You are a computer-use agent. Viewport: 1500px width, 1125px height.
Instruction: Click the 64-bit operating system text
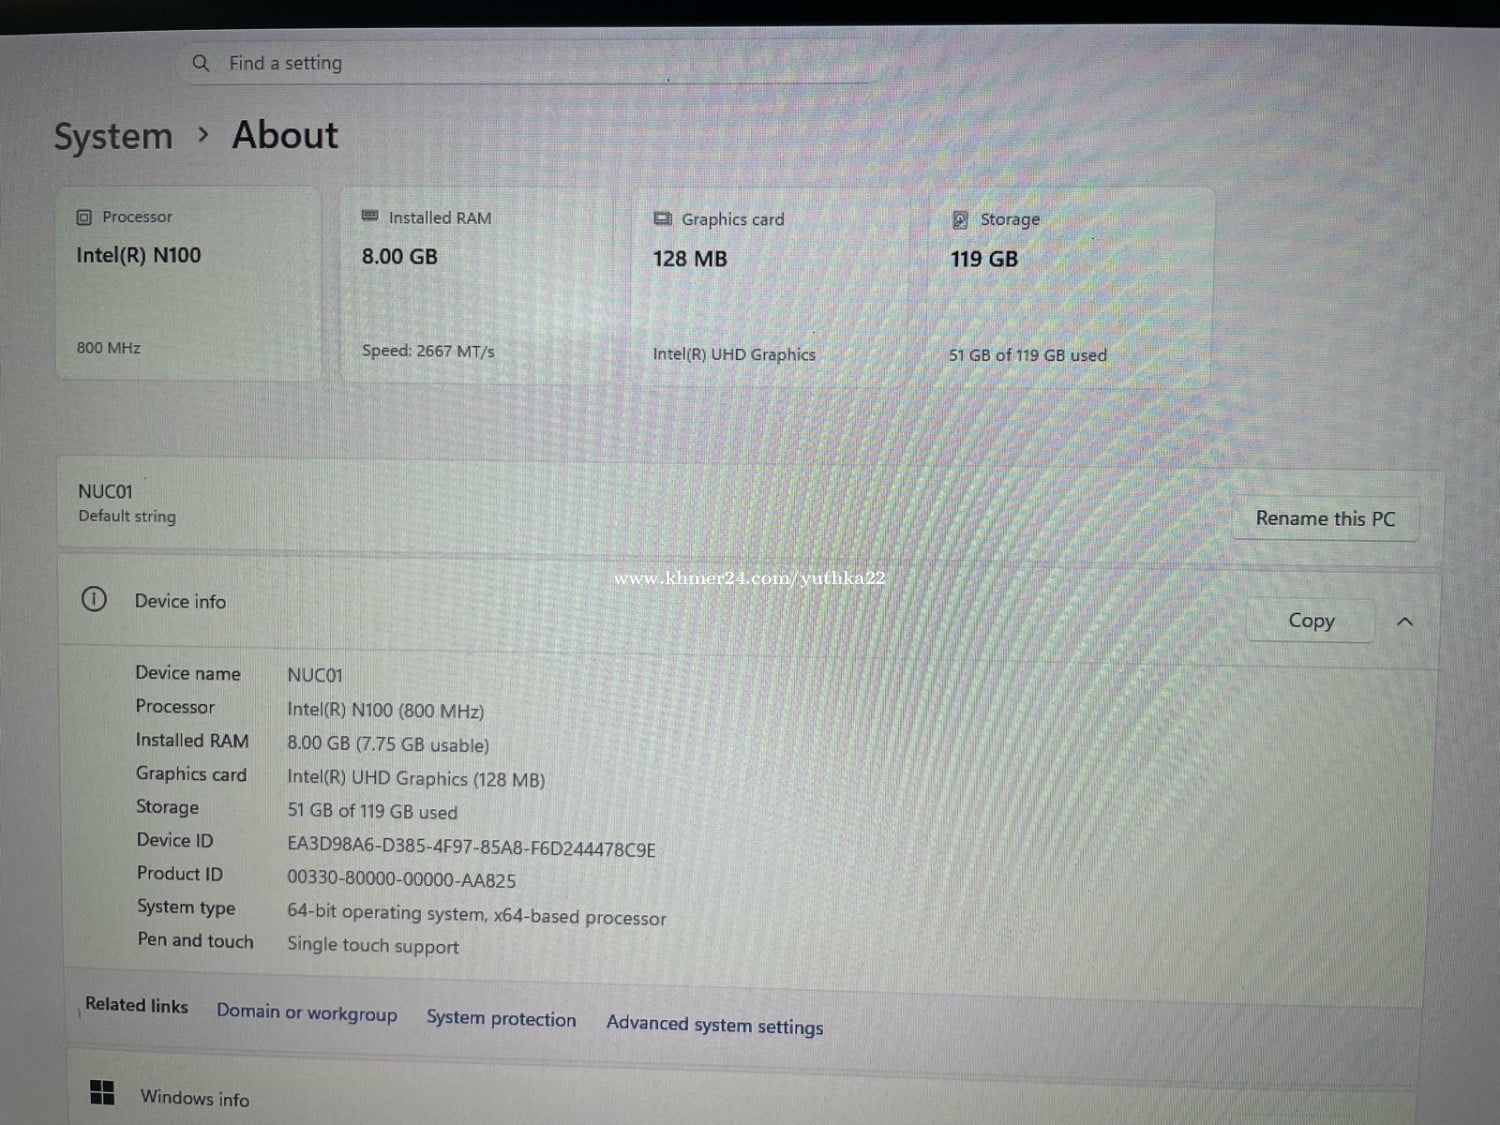476,915
